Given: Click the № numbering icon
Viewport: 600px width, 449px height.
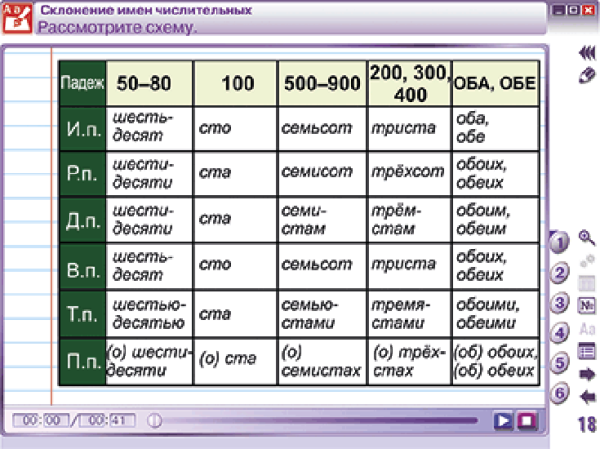Looking at the screenshot, I should point(587,305).
